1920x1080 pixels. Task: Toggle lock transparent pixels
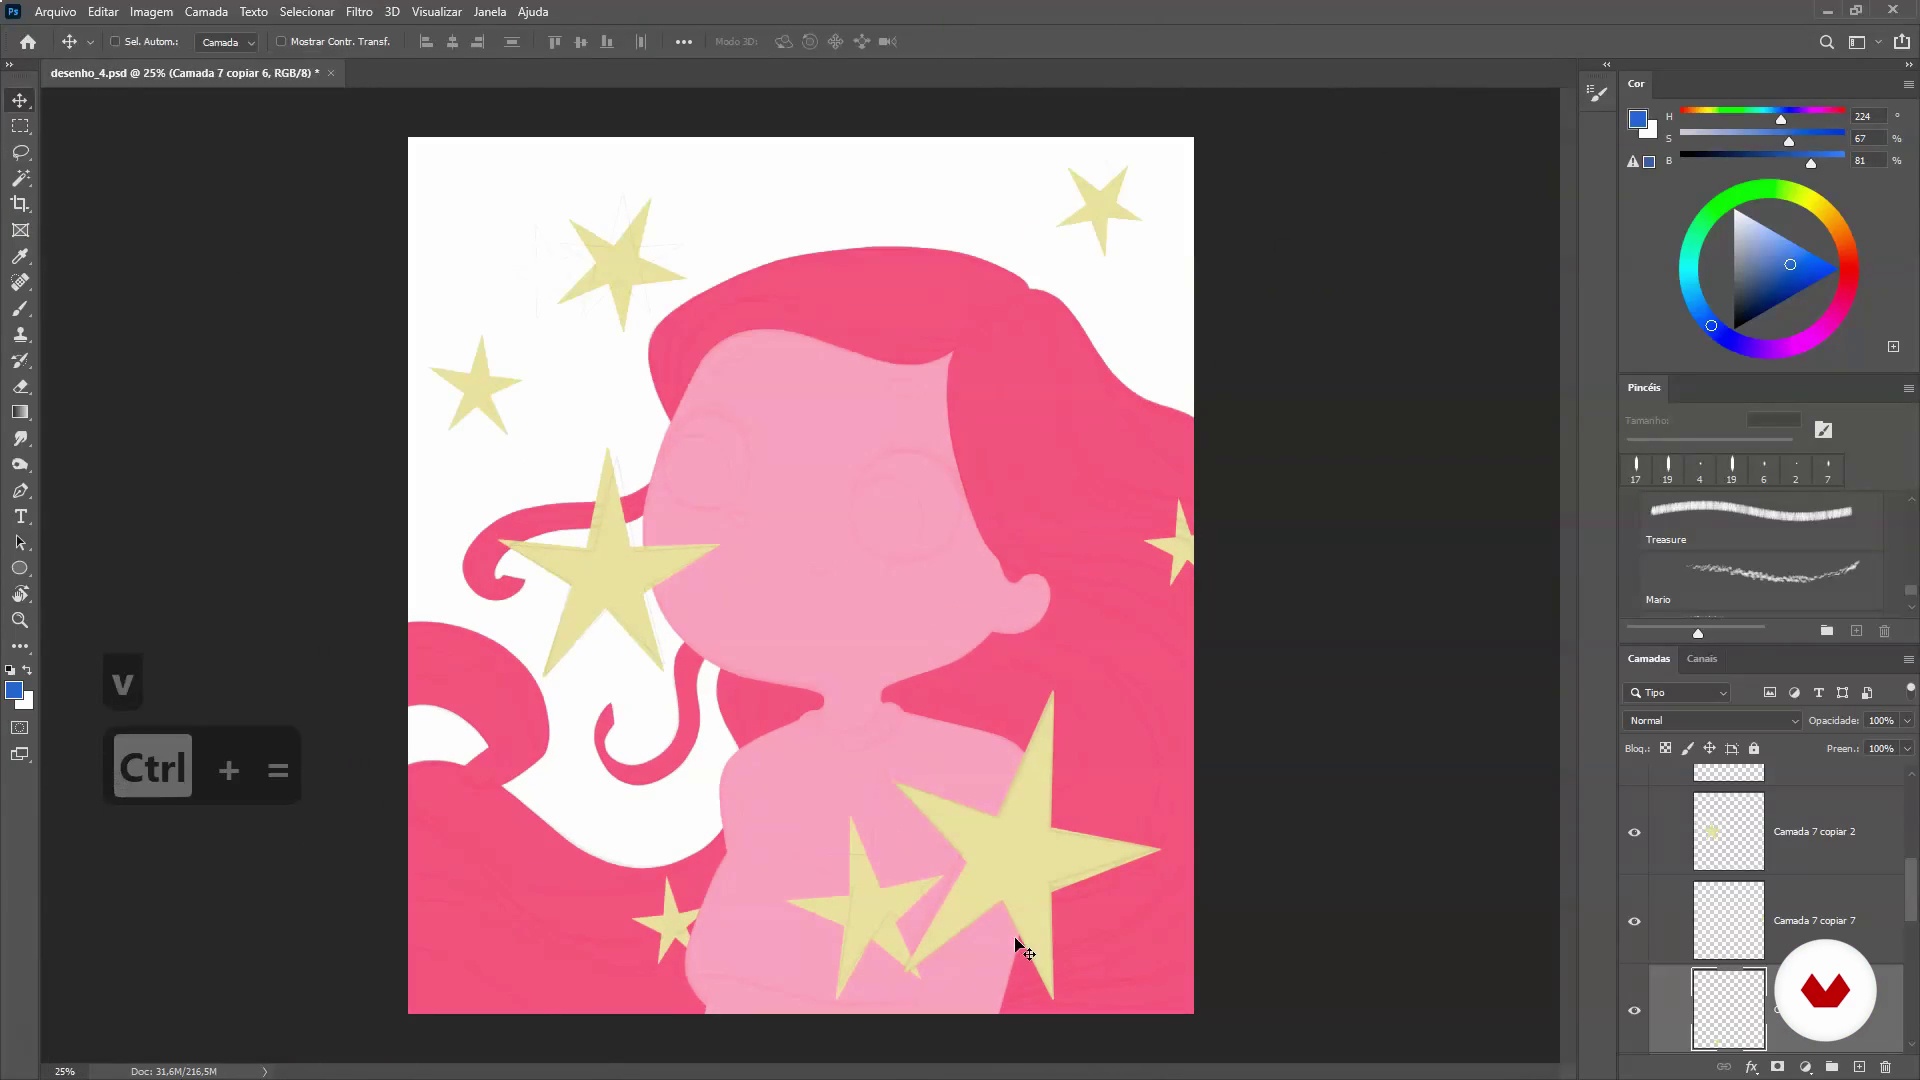coord(1665,748)
